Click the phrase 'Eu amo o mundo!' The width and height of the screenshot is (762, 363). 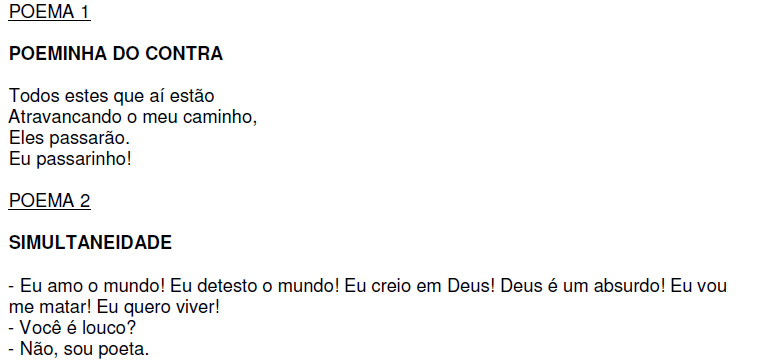pyautogui.click(x=92, y=286)
